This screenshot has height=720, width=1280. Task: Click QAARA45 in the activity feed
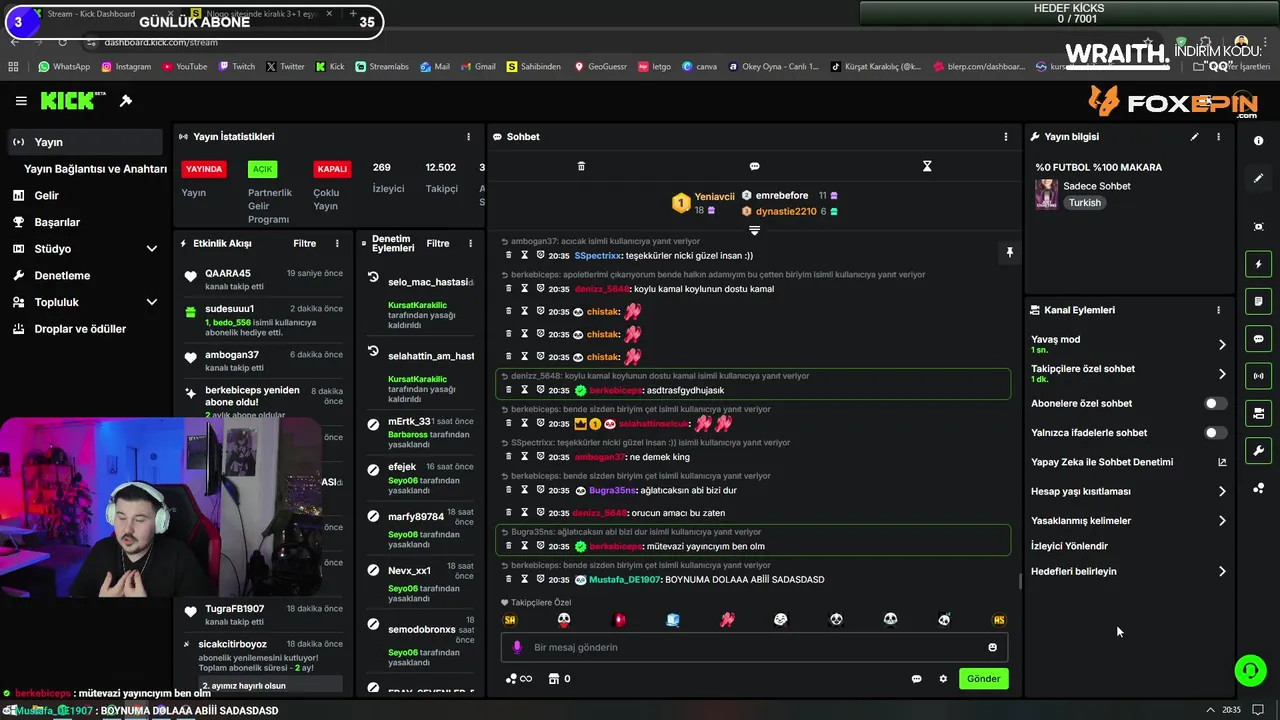(x=228, y=274)
